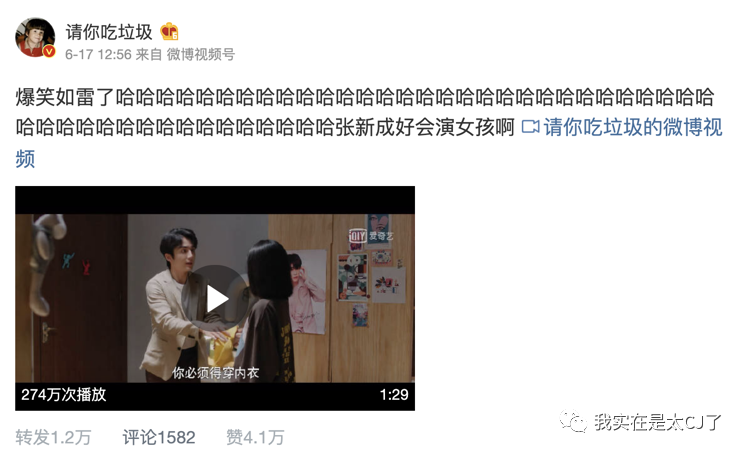The height and width of the screenshot is (454, 746).
Task: Repost via 转发1.2万 button
Action: 53,437
